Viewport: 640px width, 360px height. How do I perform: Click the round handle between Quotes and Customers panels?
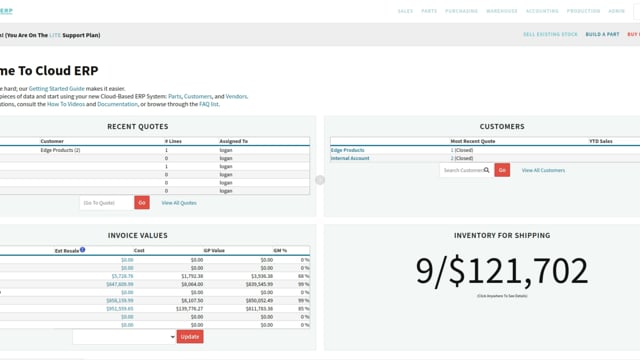pos(320,180)
